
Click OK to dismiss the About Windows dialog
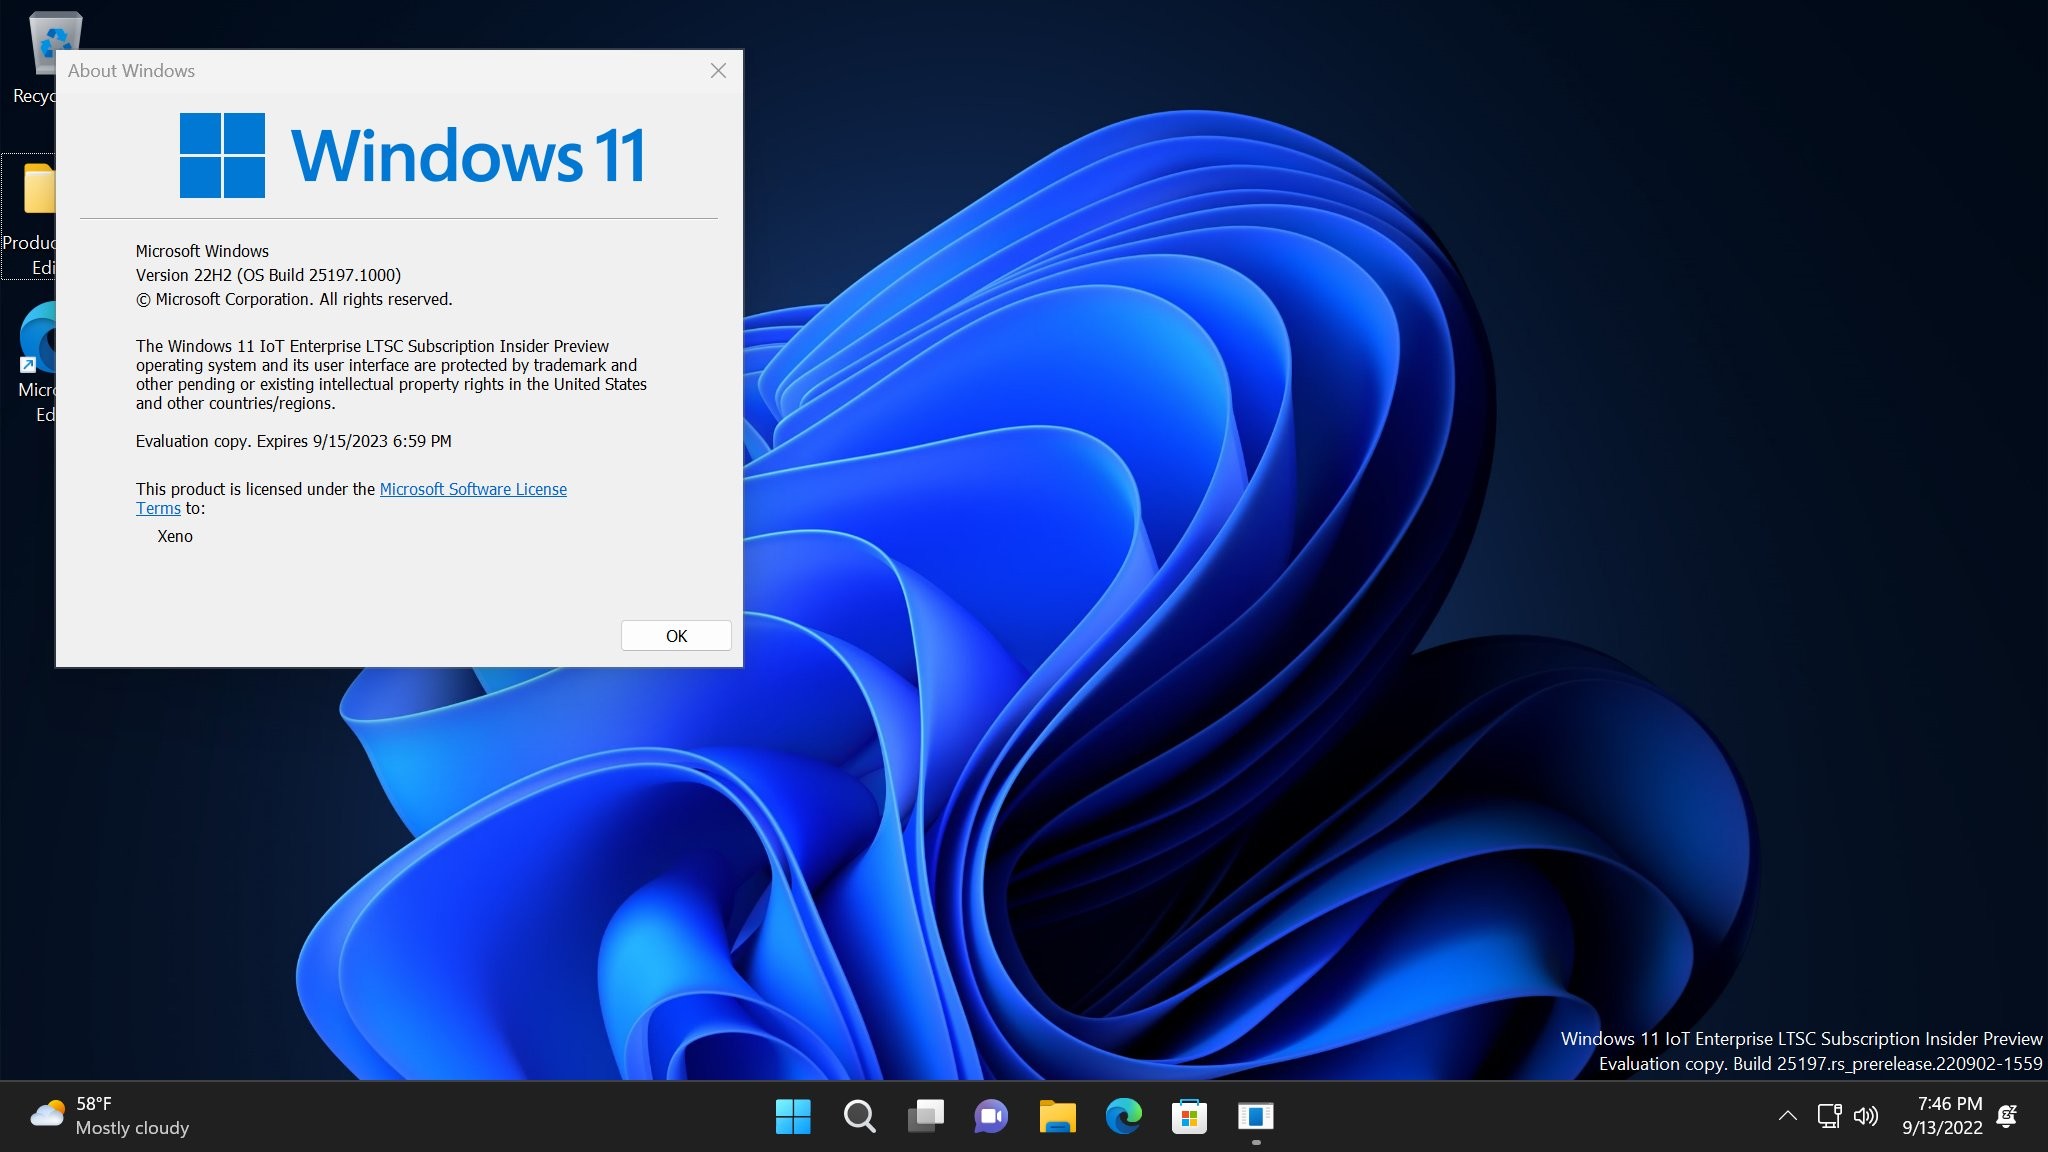[x=676, y=635]
